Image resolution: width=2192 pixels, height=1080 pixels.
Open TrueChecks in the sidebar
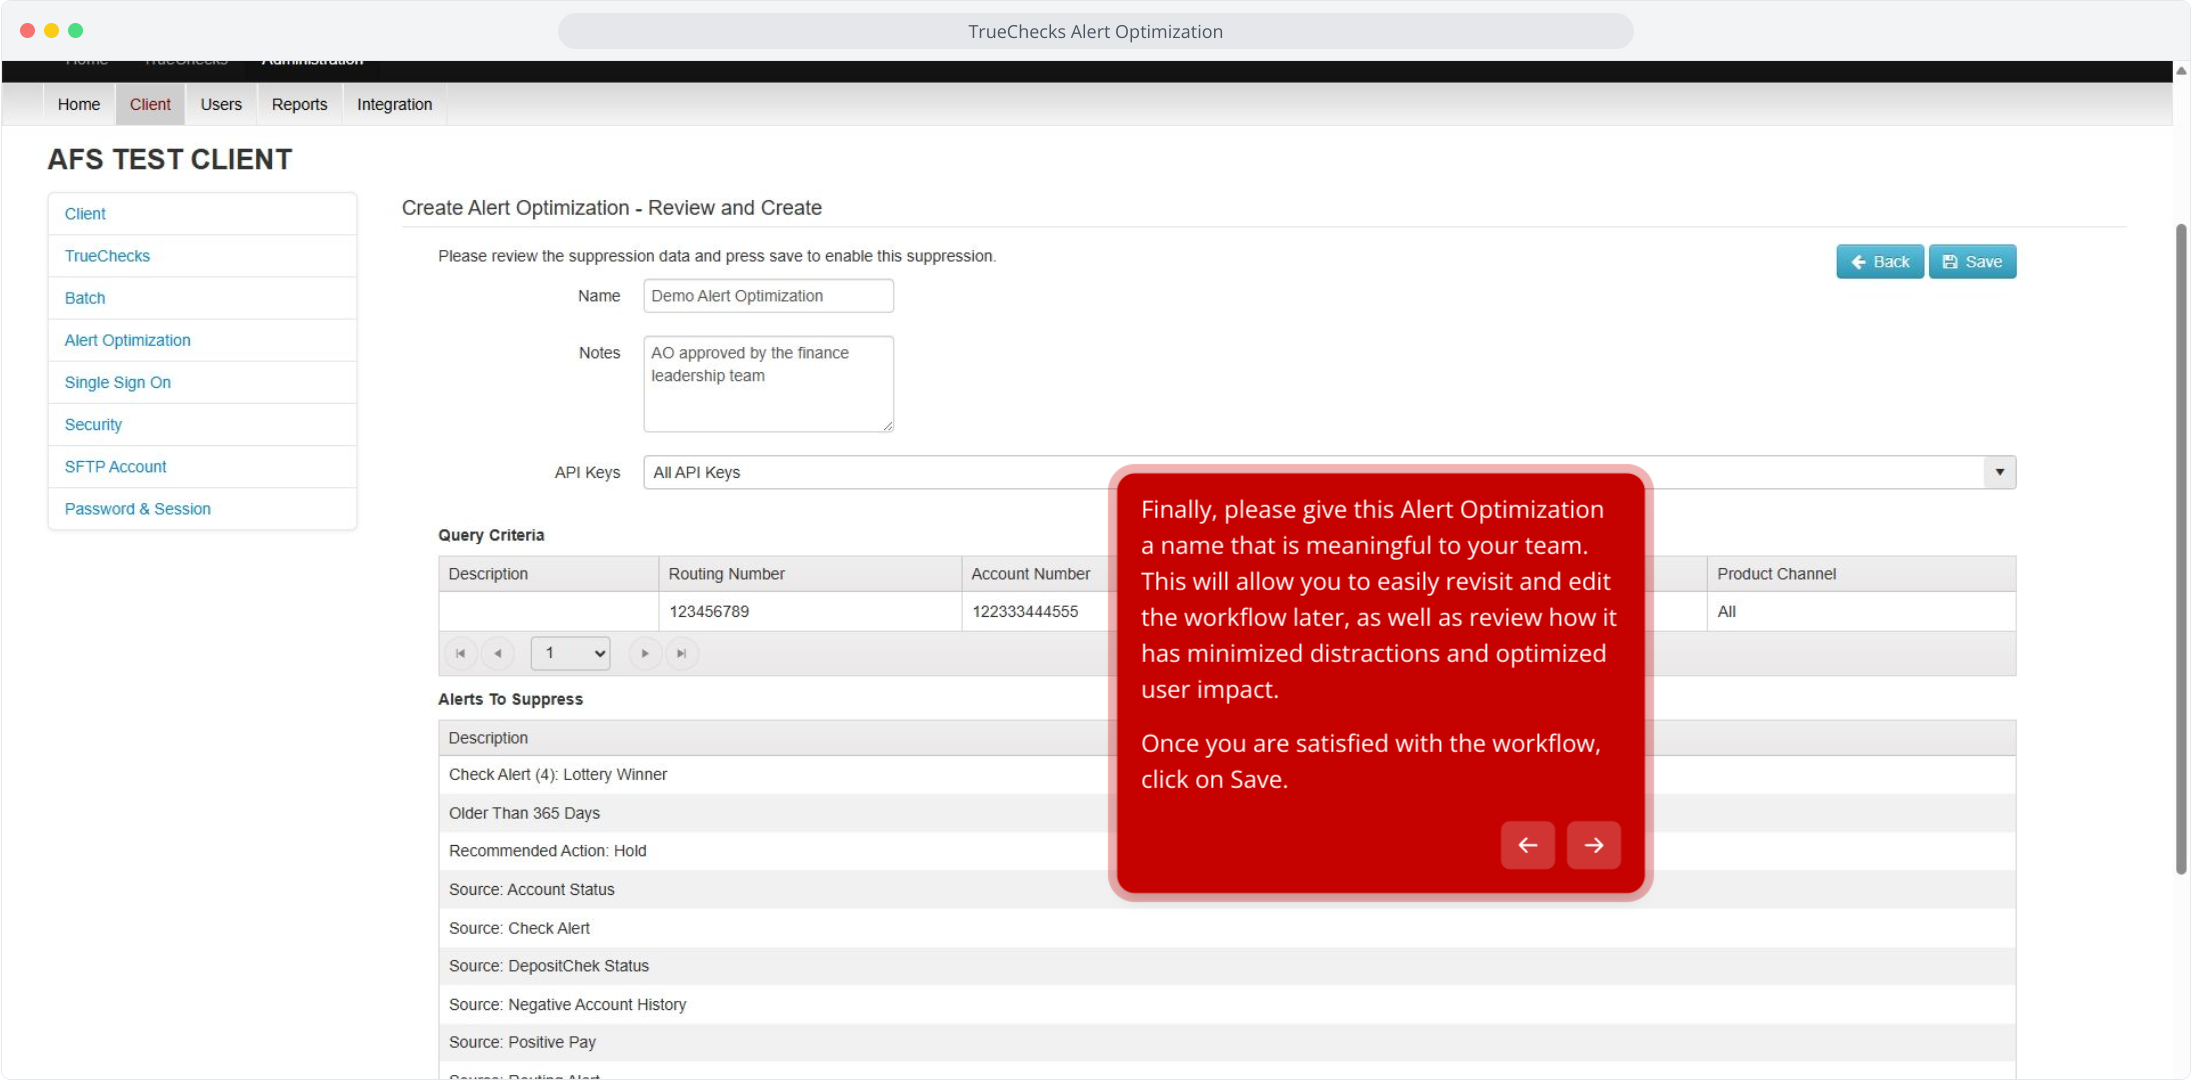(x=202, y=256)
